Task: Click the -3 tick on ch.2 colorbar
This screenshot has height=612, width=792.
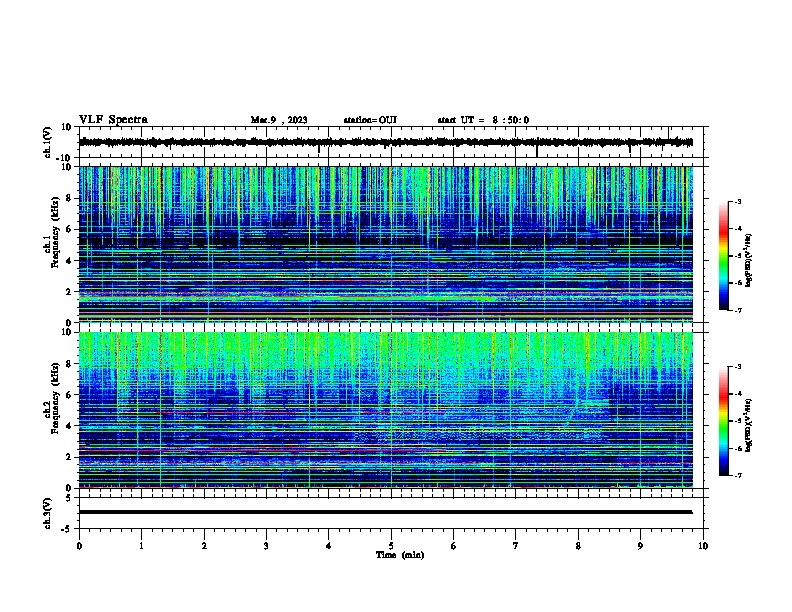Action: coord(738,367)
